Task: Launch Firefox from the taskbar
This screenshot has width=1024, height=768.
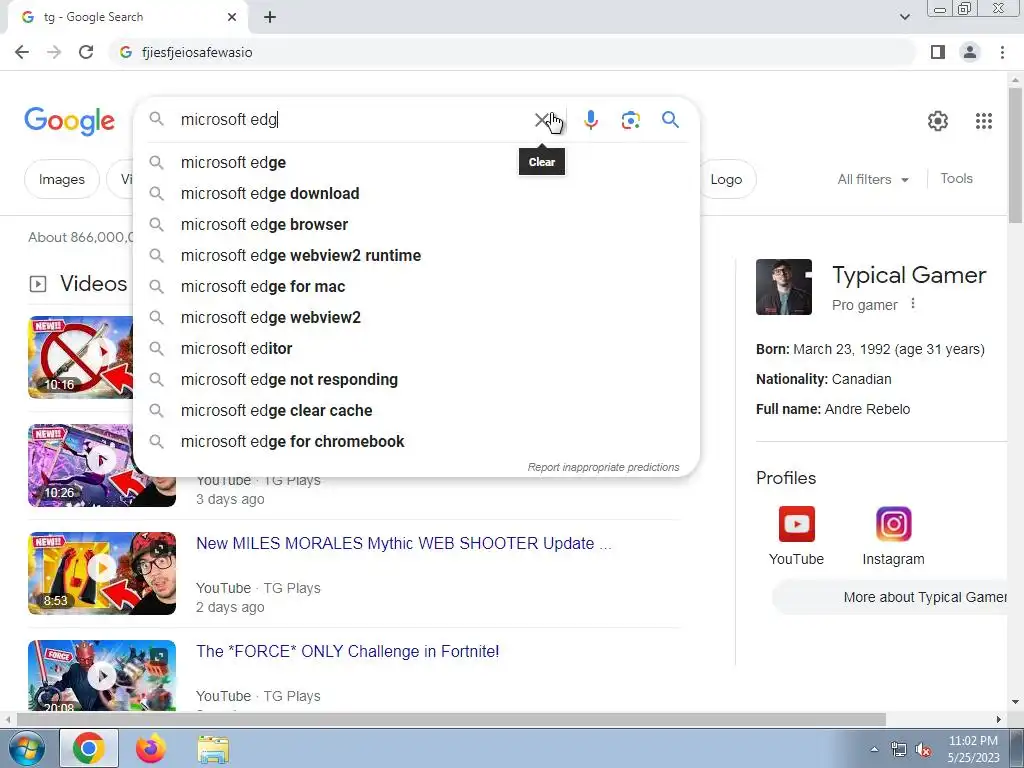Action: [151, 748]
